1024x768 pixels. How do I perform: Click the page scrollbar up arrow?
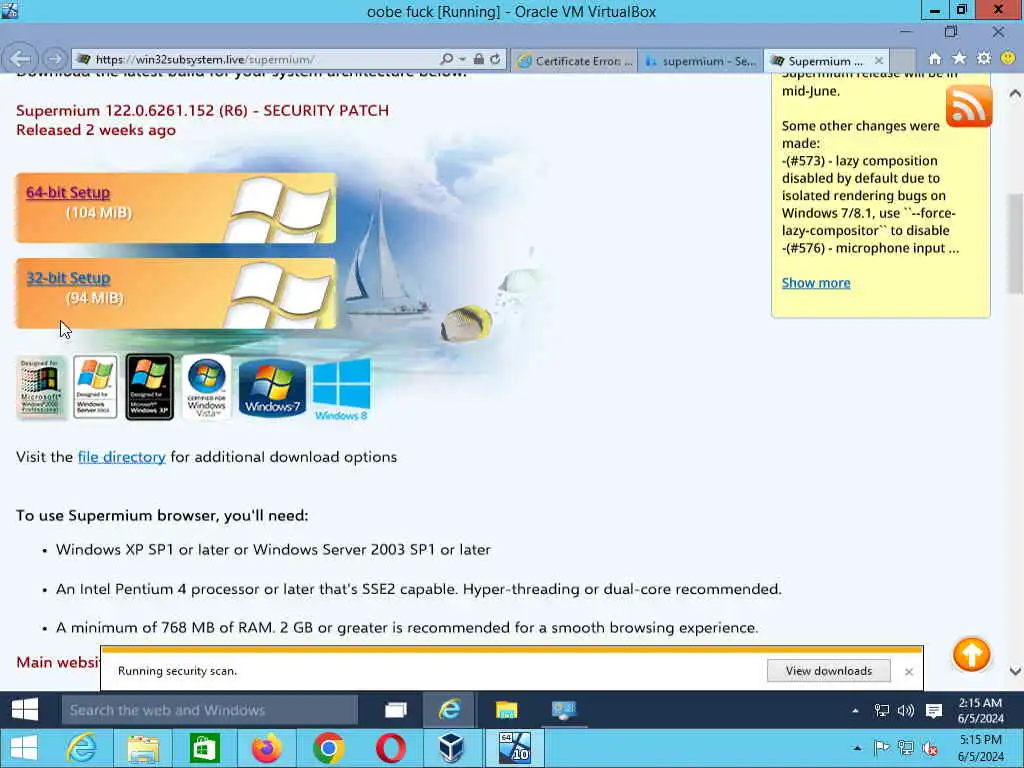coord(1015,93)
